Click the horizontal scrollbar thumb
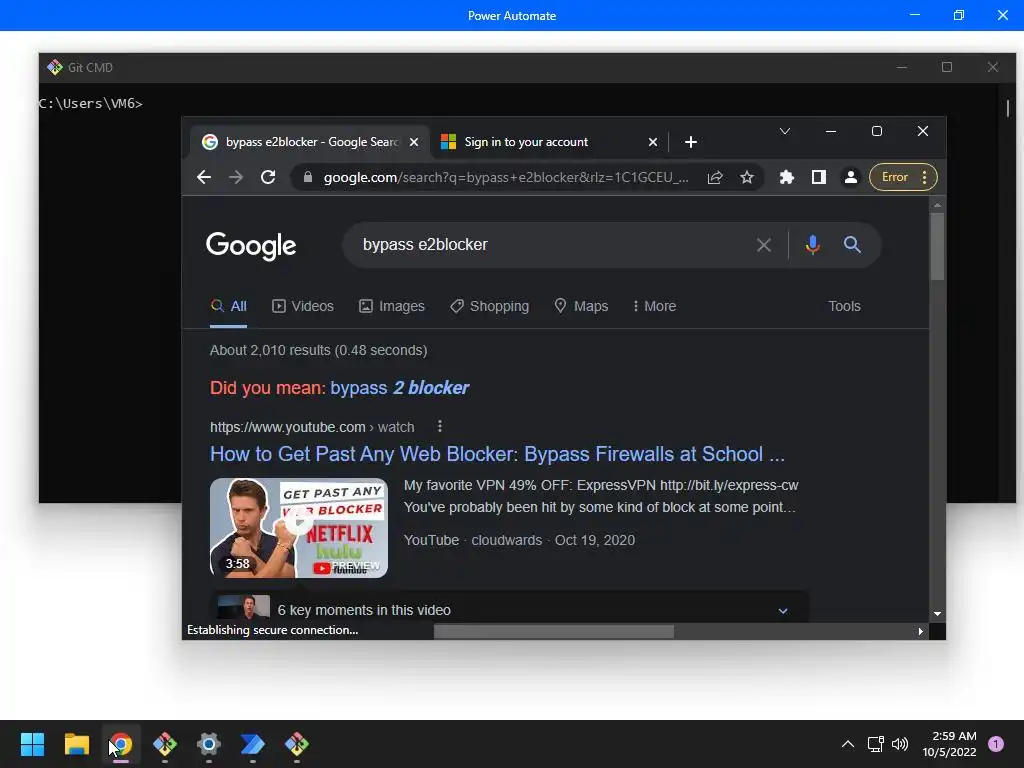1024x768 pixels. click(x=554, y=632)
